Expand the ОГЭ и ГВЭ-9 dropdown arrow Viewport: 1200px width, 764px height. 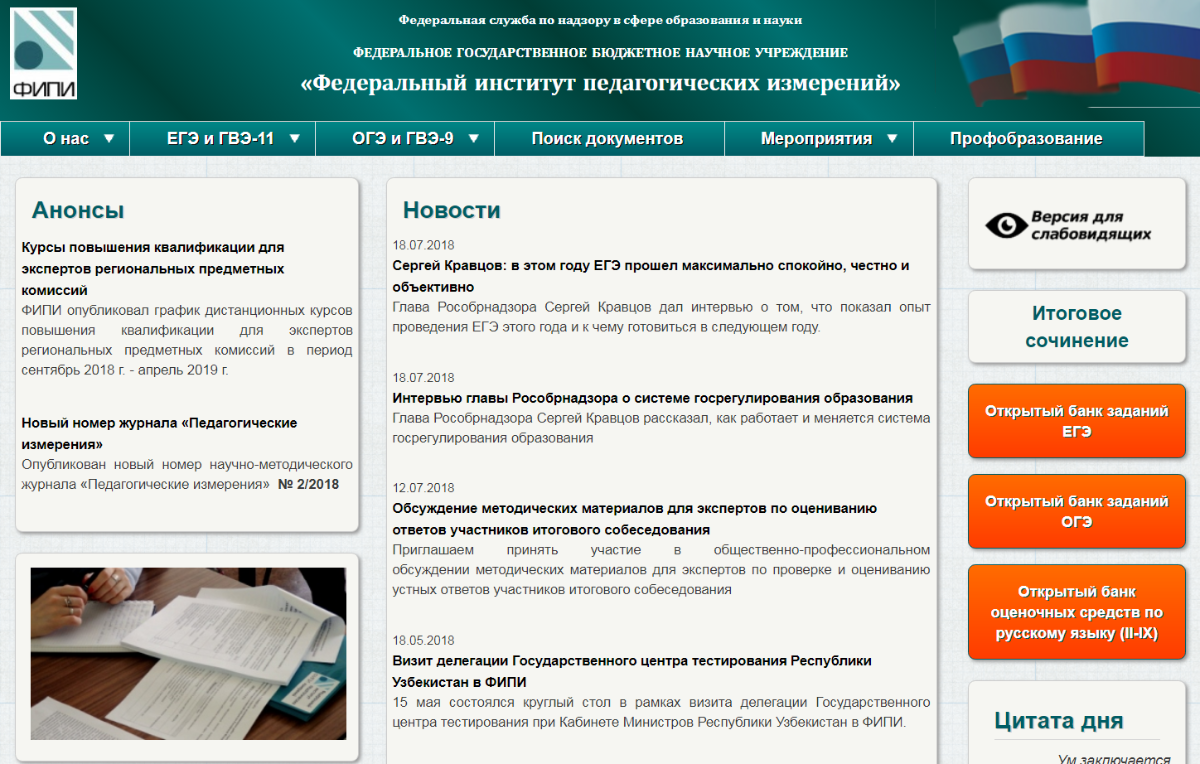pyautogui.click(x=474, y=139)
